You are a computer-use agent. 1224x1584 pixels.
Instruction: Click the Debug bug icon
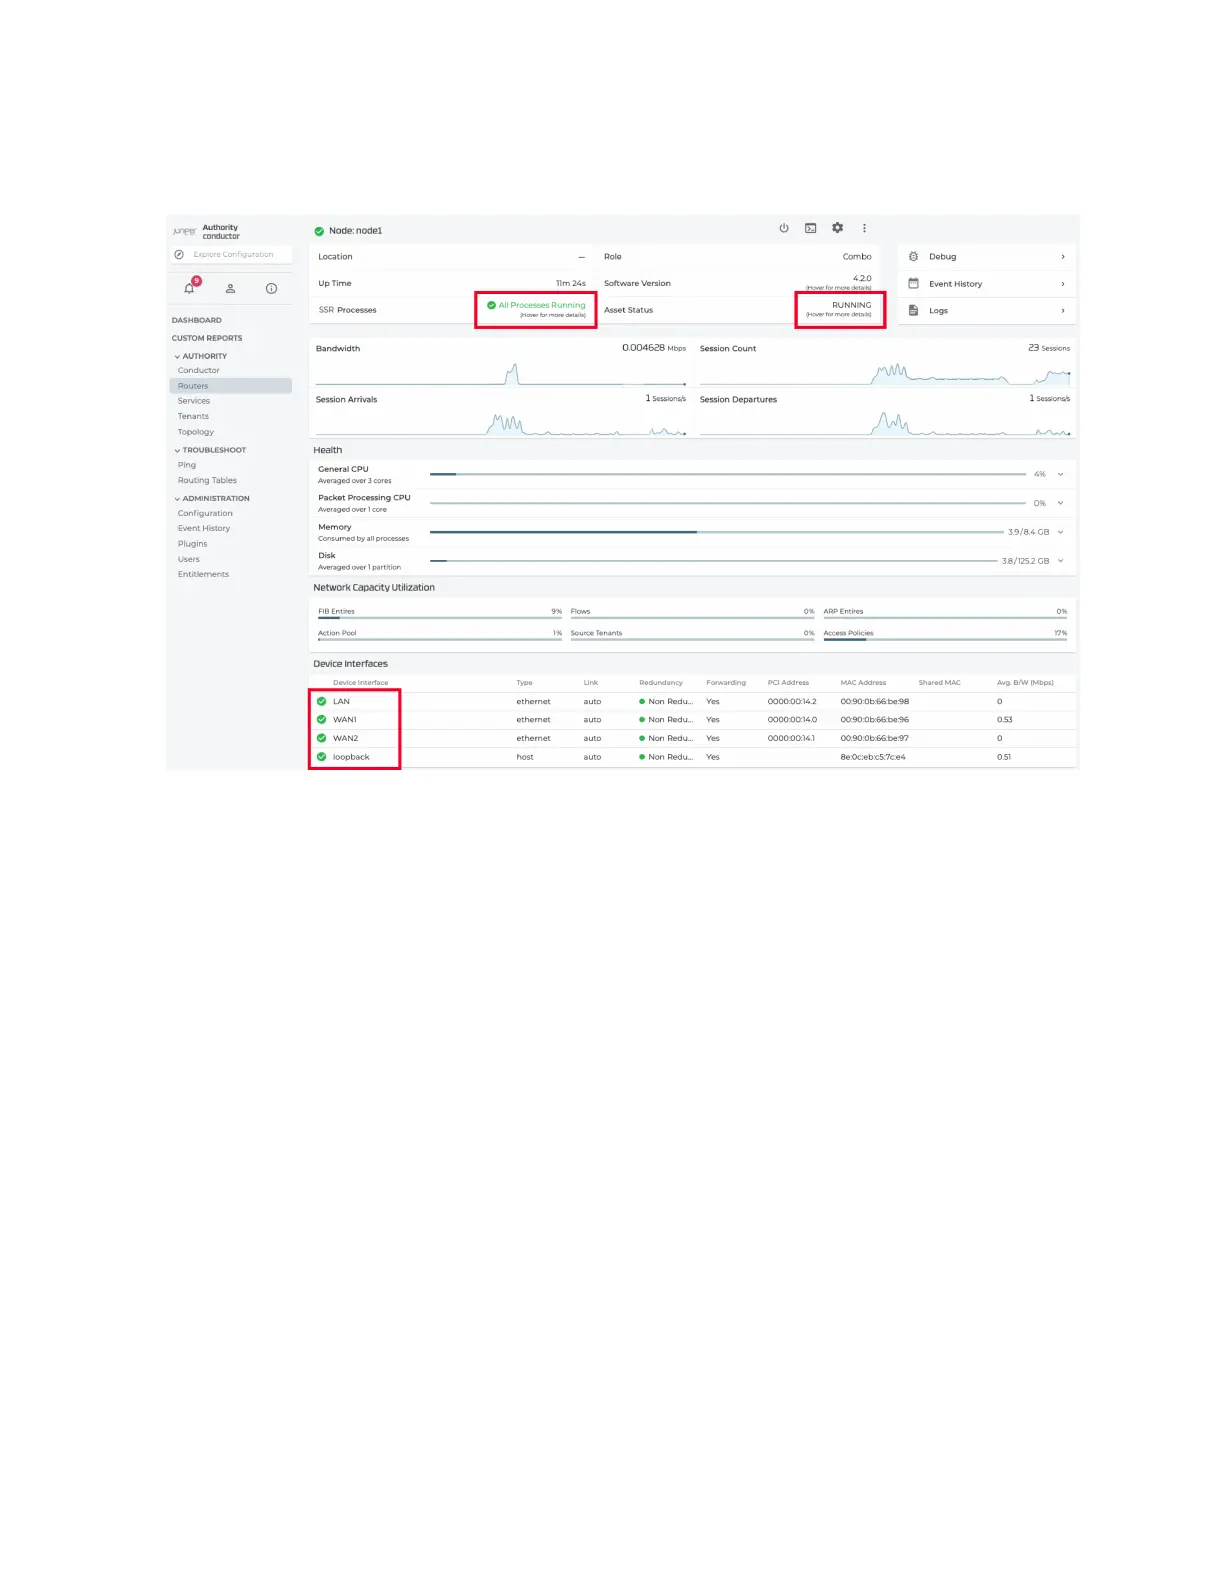[x=913, y=256]
